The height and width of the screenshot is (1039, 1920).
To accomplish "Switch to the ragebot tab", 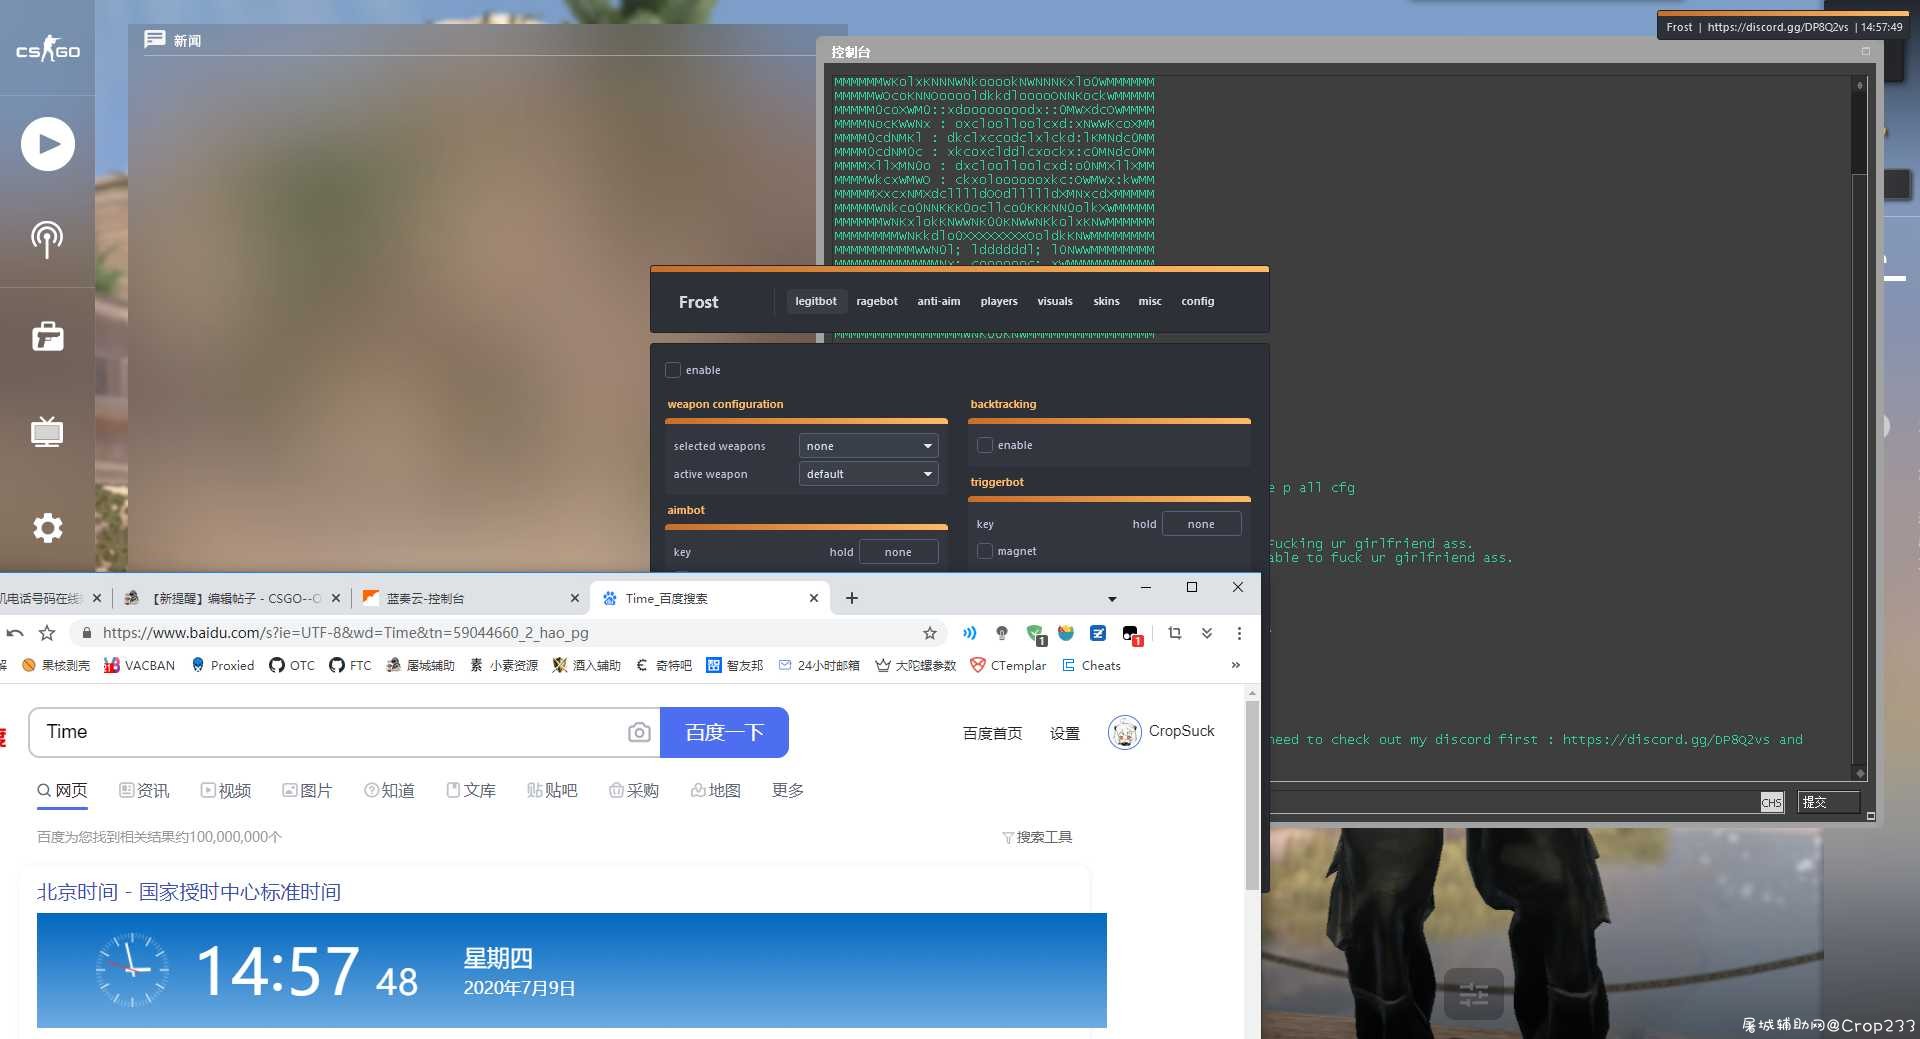I will tap(877, 301).
